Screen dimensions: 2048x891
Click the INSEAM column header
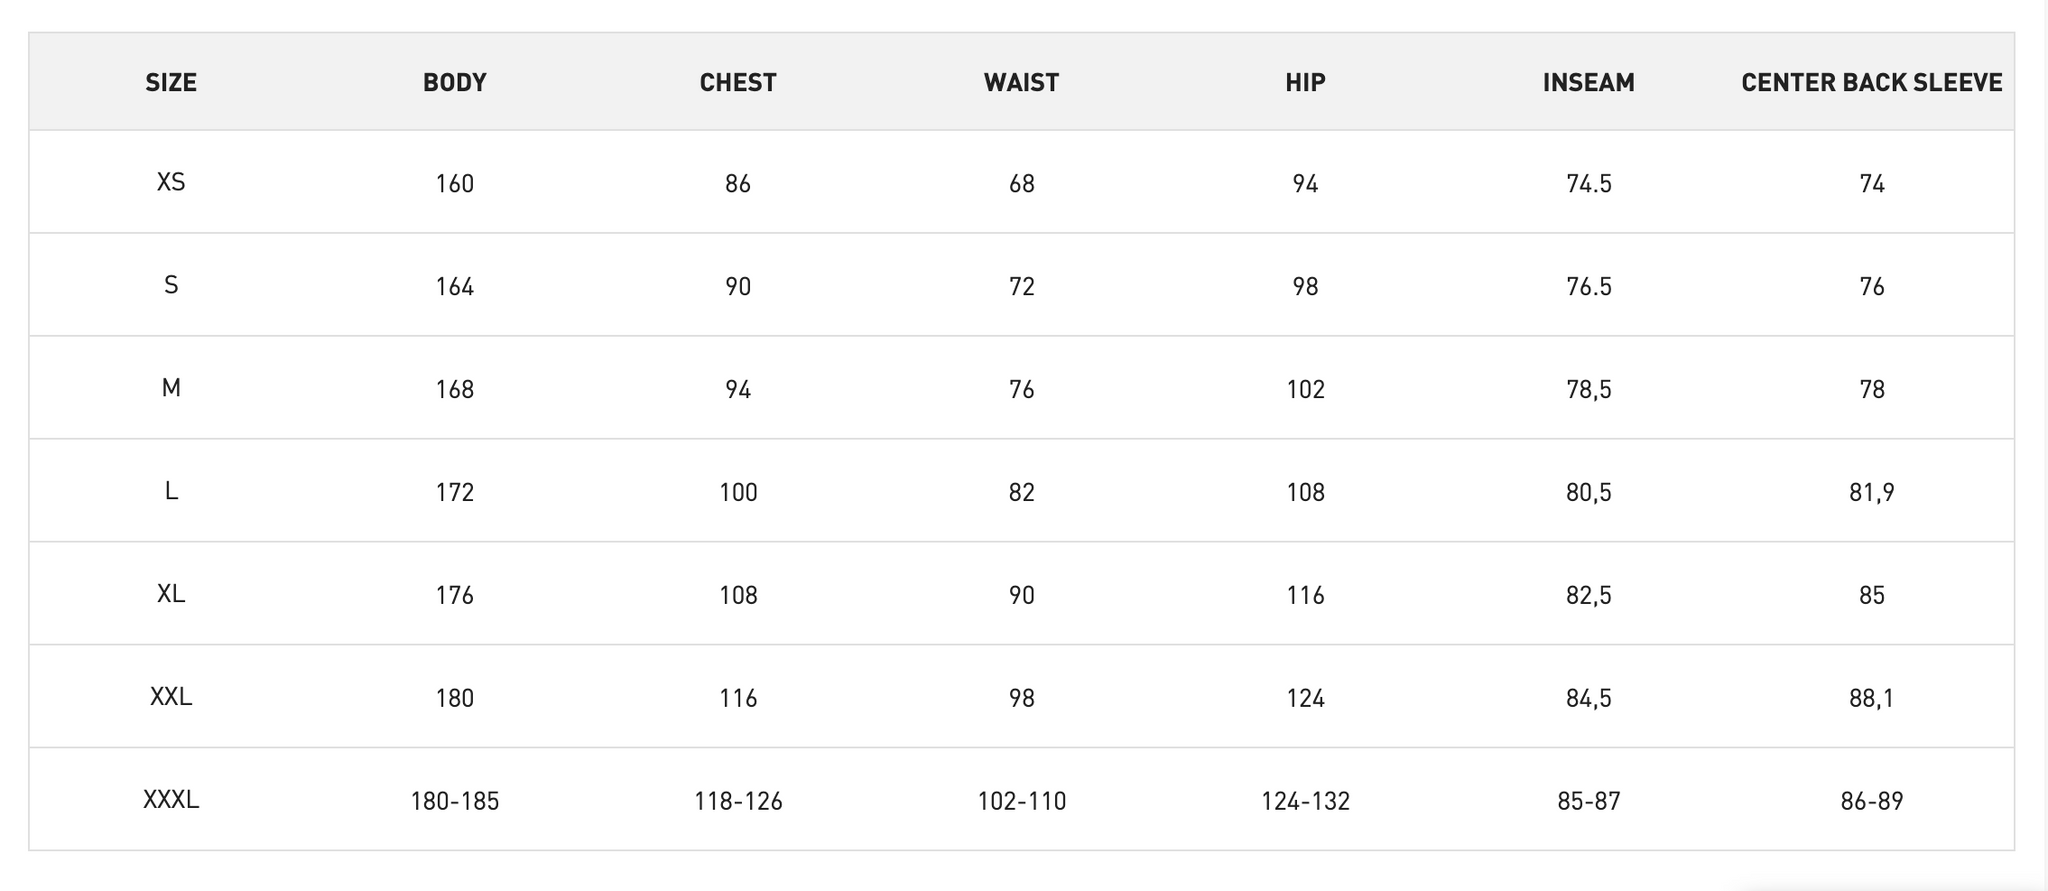click(x=1589, y=82)
